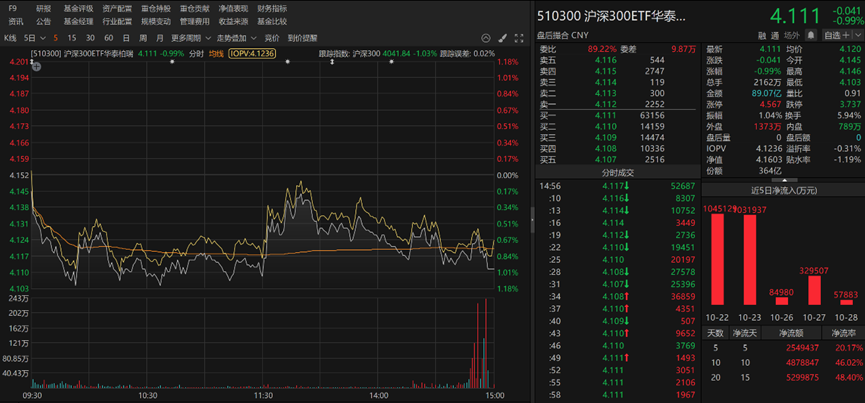Open the 资产配置 asset allocation menu
Screen dimensions: 865x403
[x=118, y=9]
